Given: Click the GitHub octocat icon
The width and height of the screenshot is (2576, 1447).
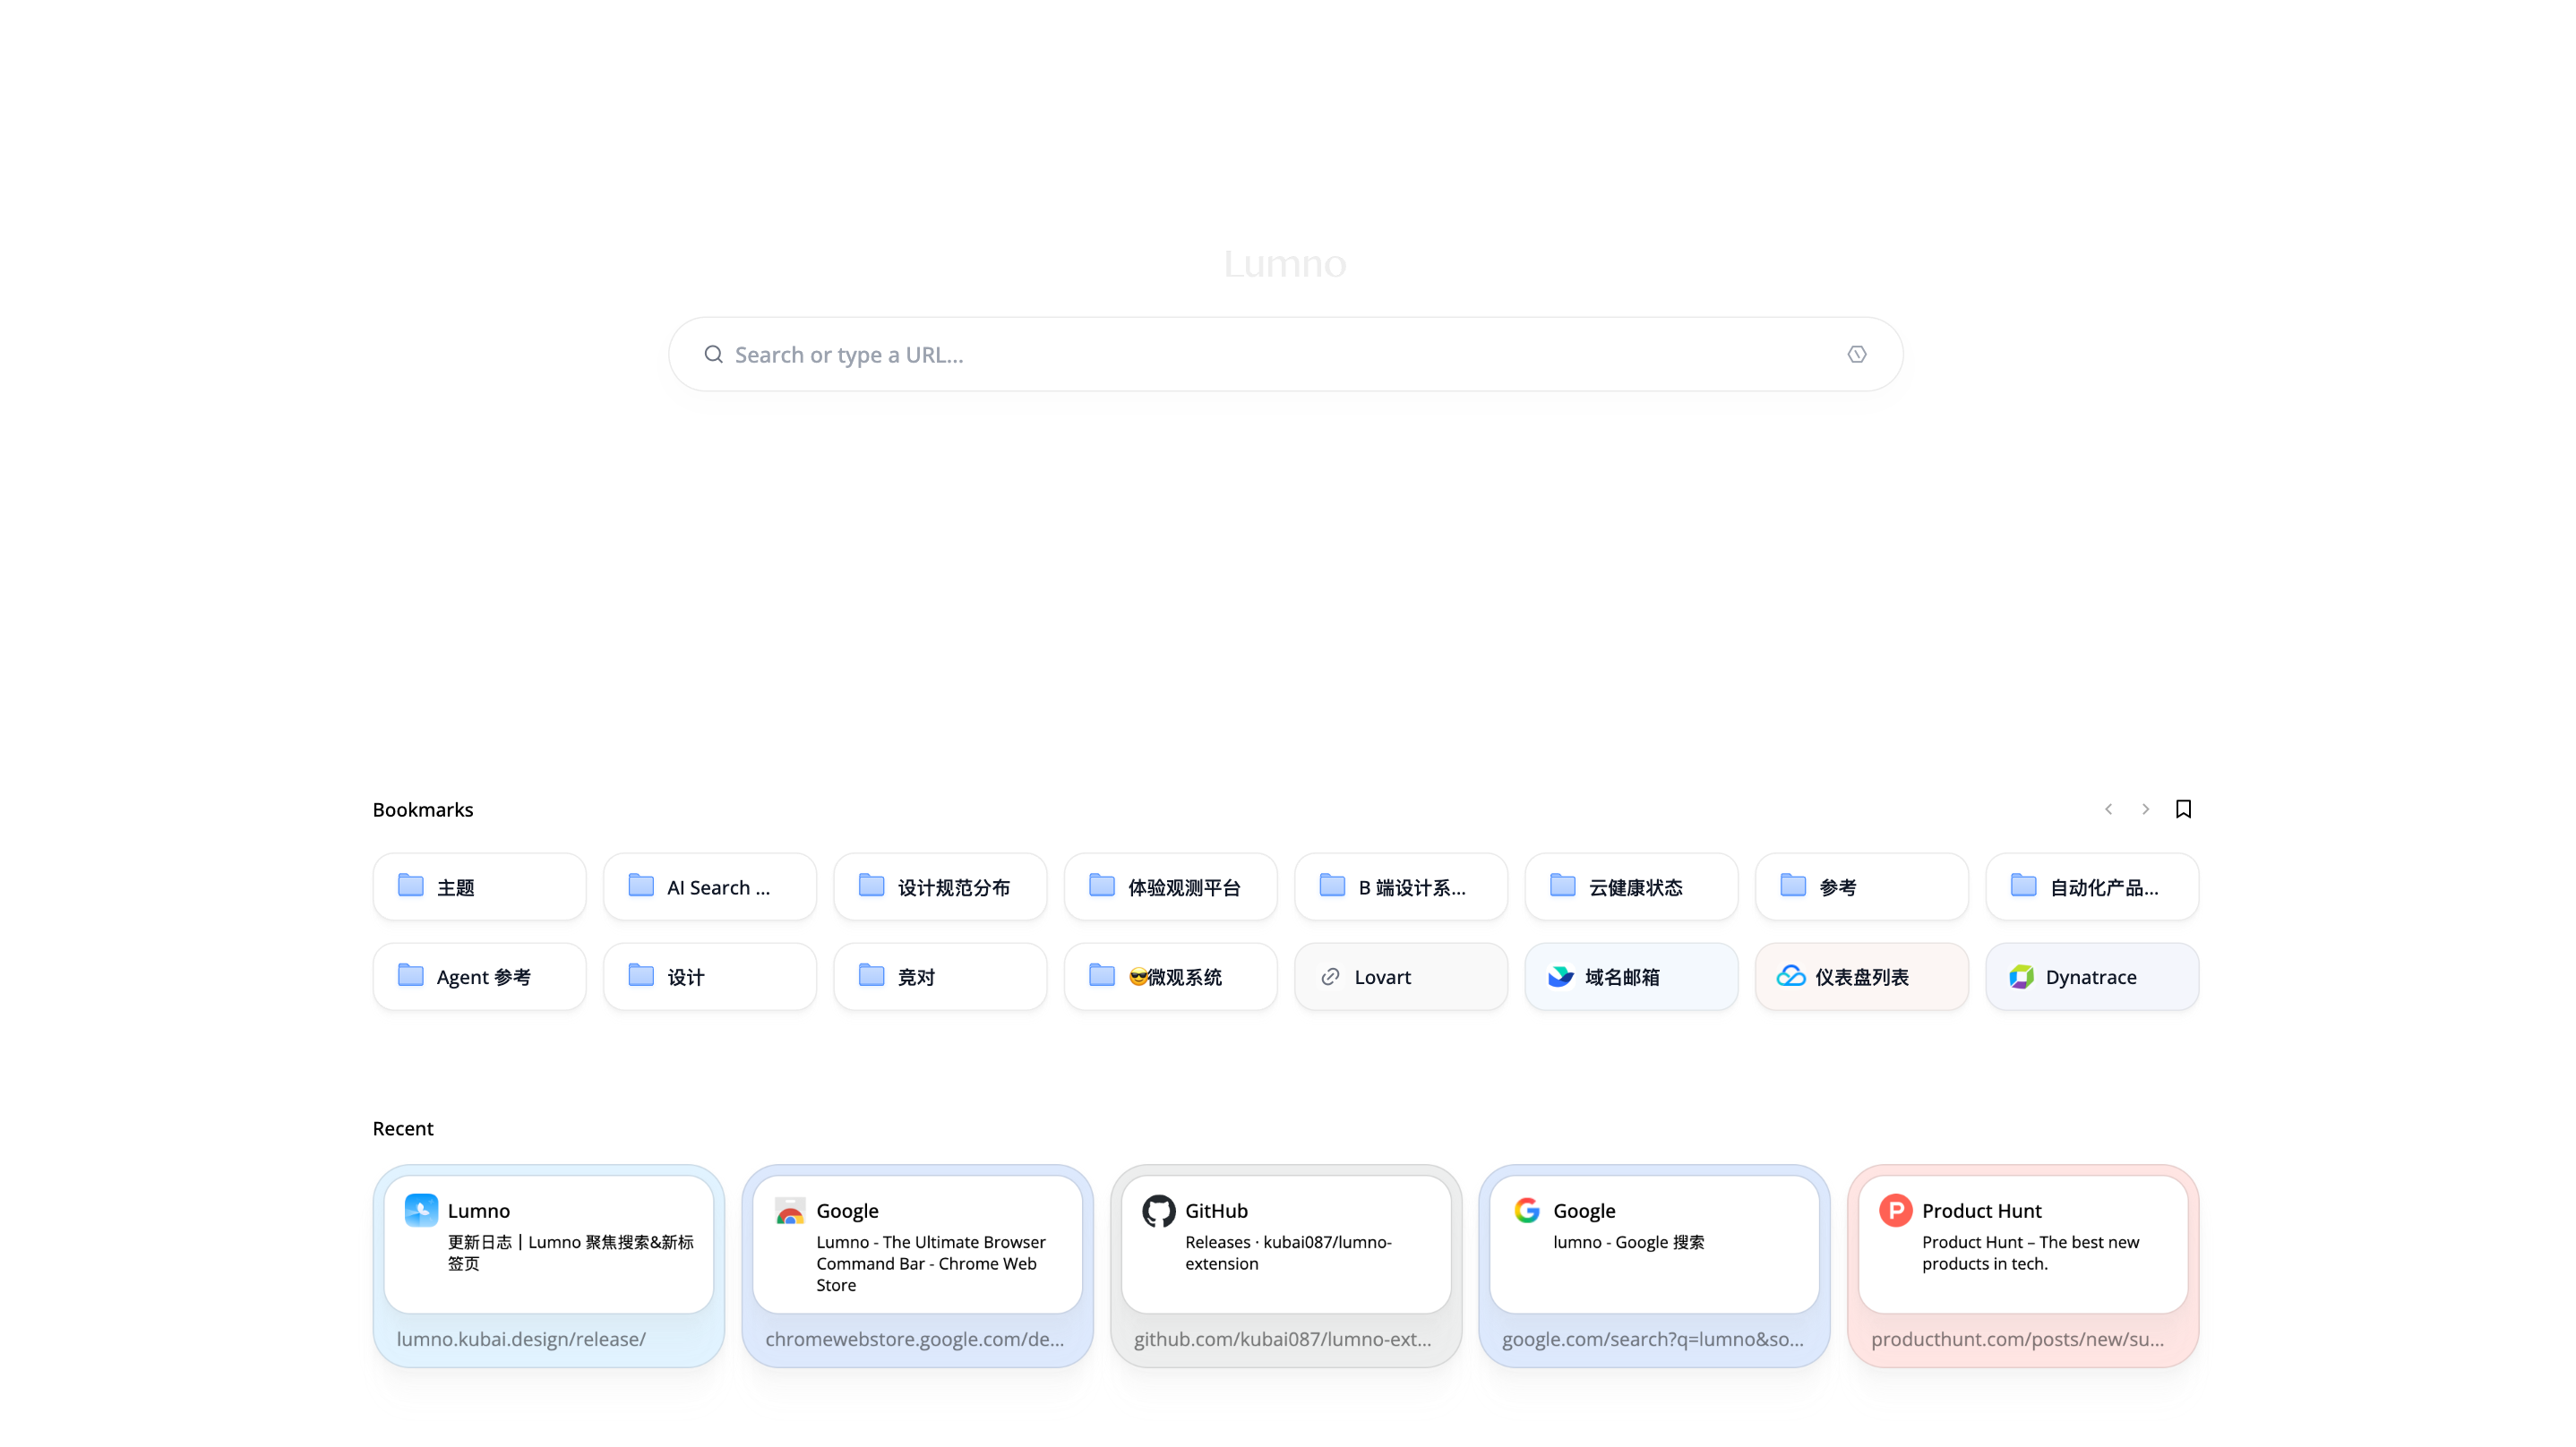Looking at the screenshot, I should (x=1158, y=1211).
